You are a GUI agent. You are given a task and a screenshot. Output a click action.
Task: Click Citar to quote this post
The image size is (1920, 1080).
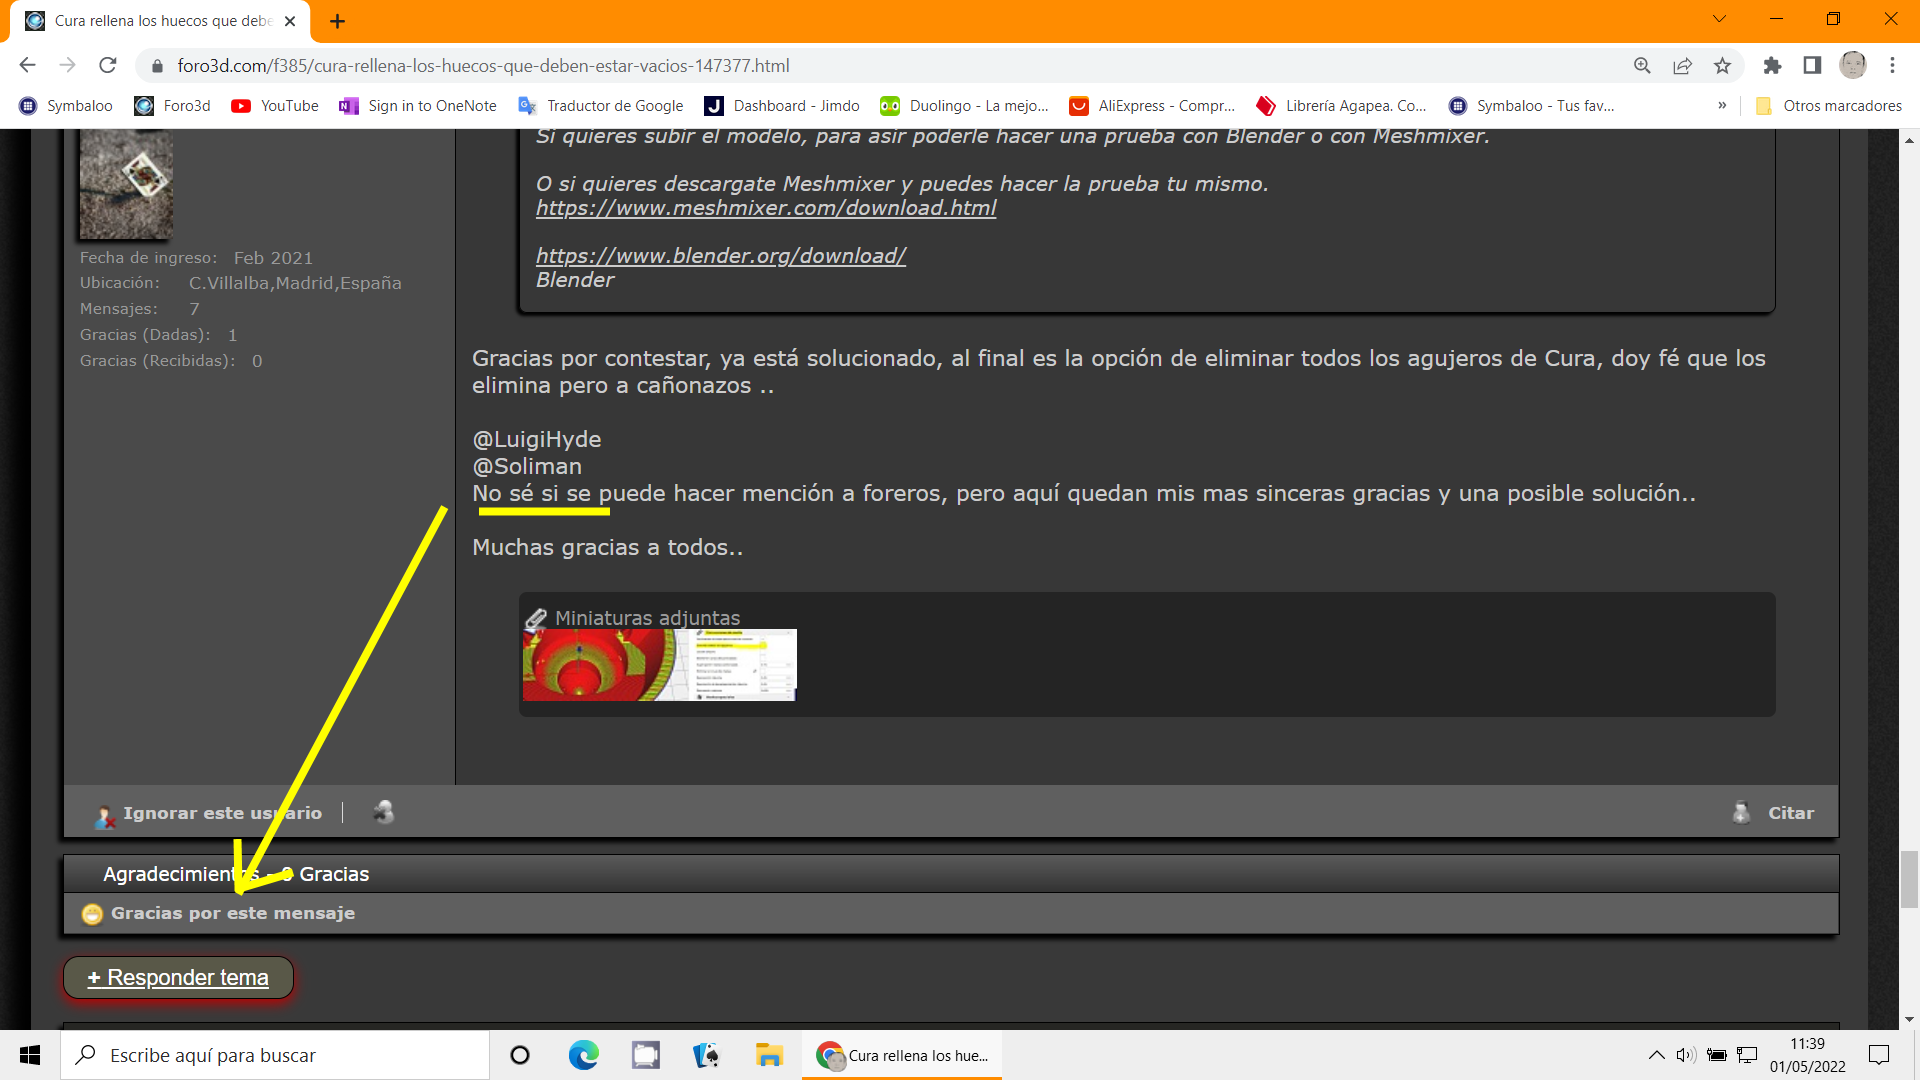(x=1789, y=813)
